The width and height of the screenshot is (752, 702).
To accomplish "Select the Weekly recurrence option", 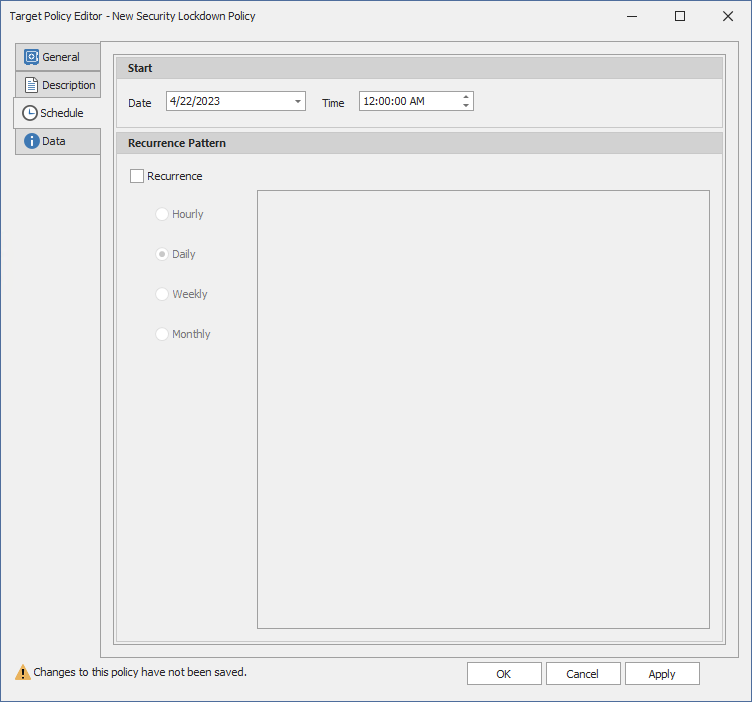I will (x=162, y=294).
